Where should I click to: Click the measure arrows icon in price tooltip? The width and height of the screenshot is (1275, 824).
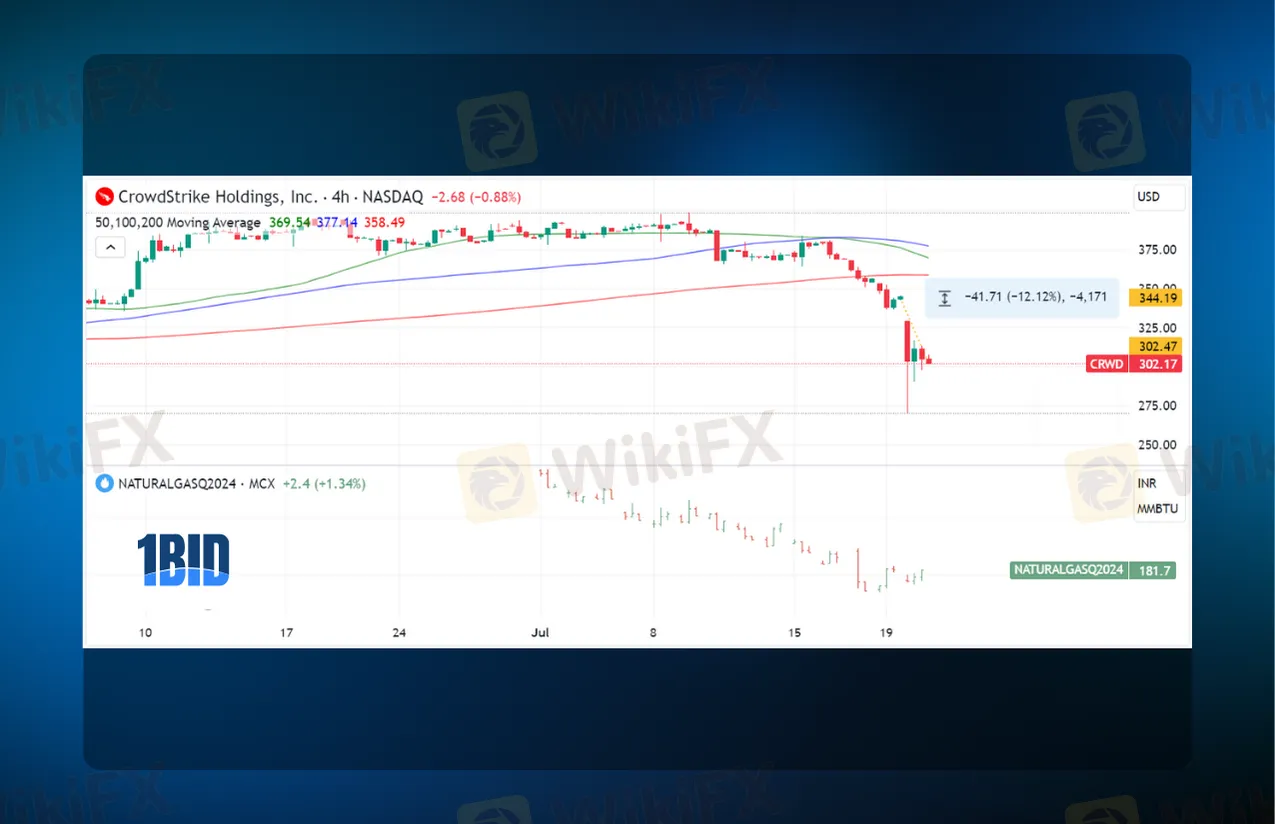point(945,298)
